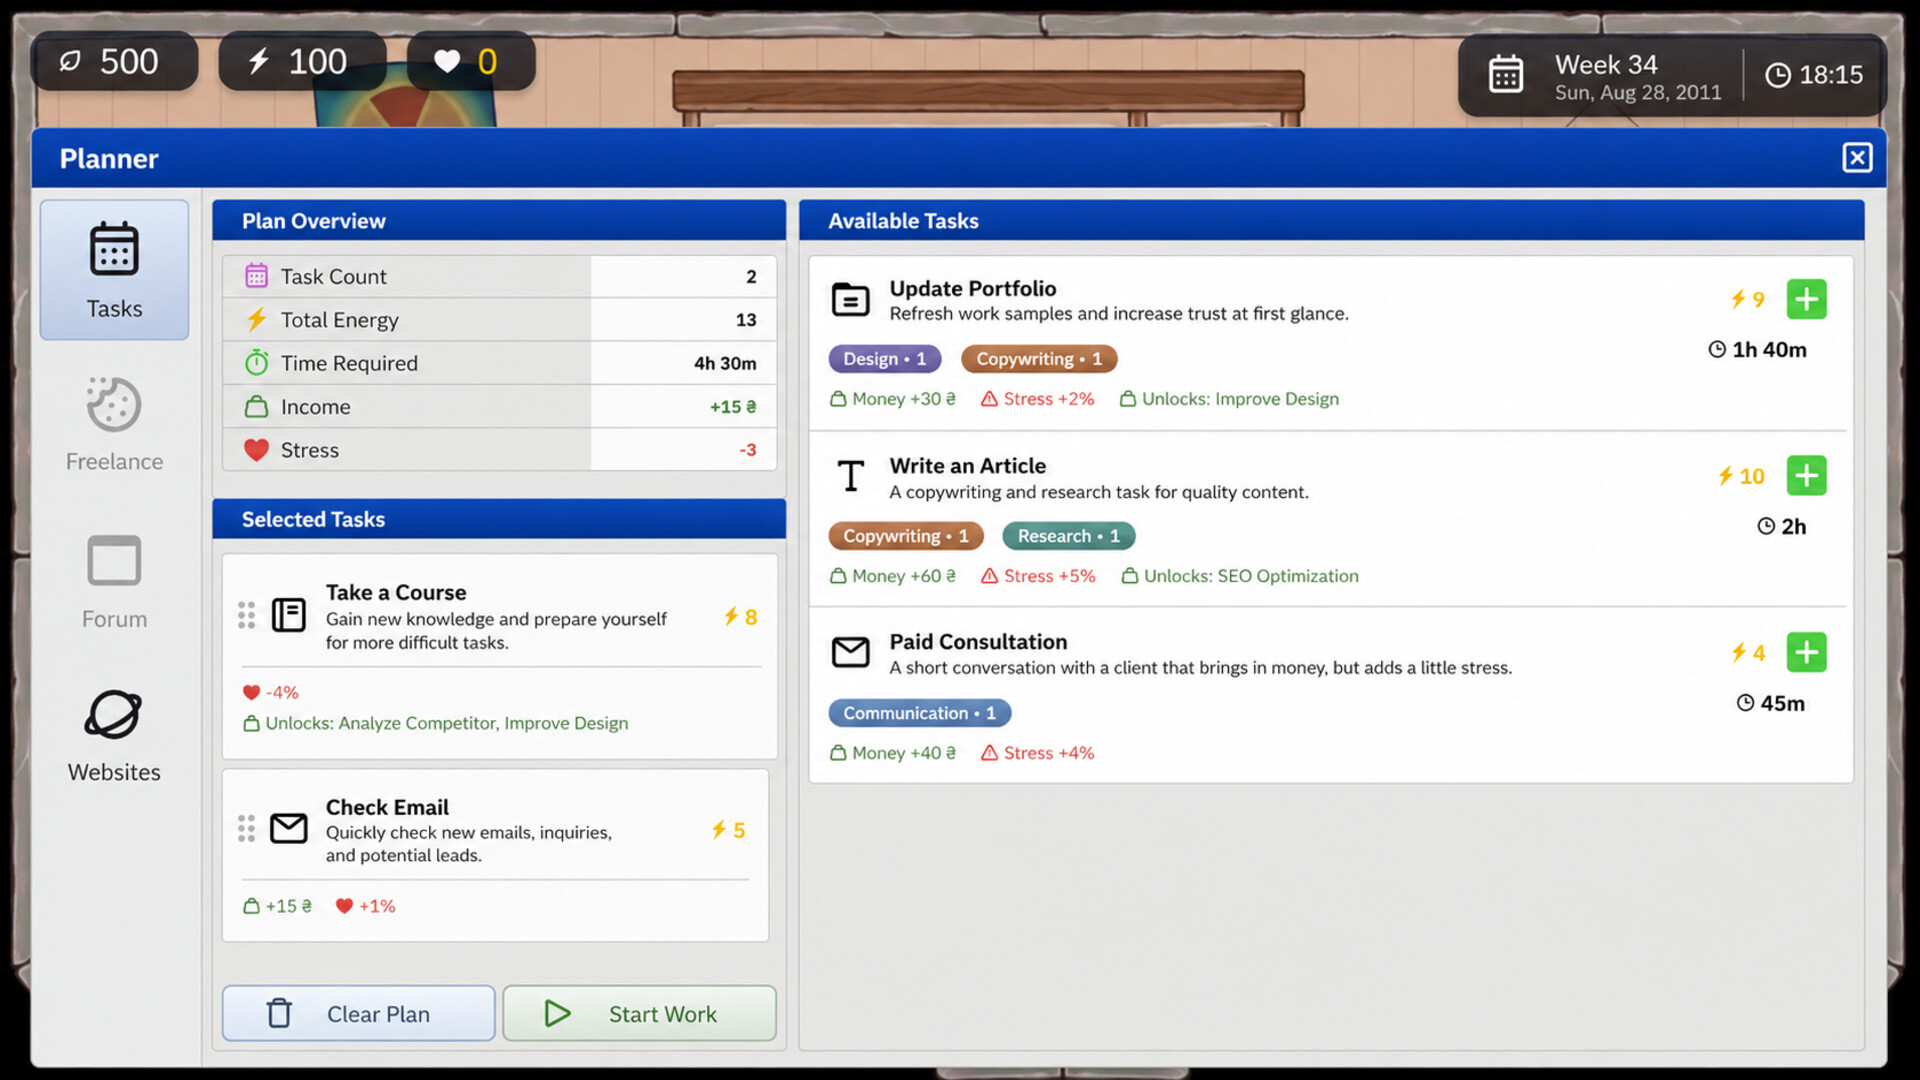Click the clock icon next to 18:15
Screen dimensions: 1920x1080
click(1777, 75)
